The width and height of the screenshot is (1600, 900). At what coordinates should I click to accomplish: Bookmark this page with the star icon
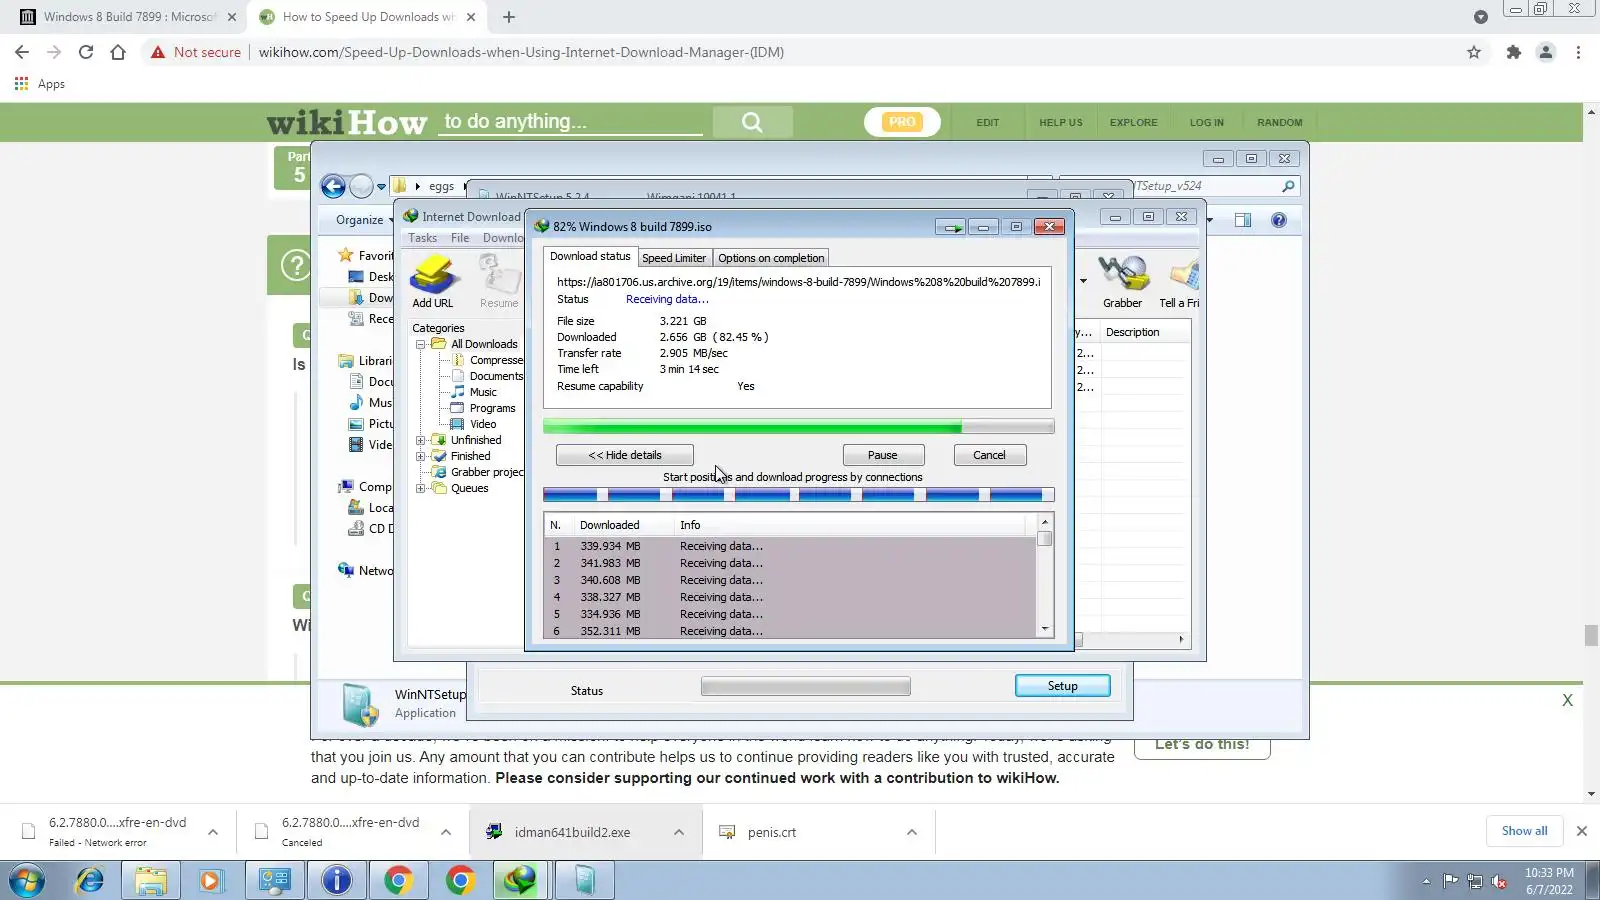[1474, 52]
